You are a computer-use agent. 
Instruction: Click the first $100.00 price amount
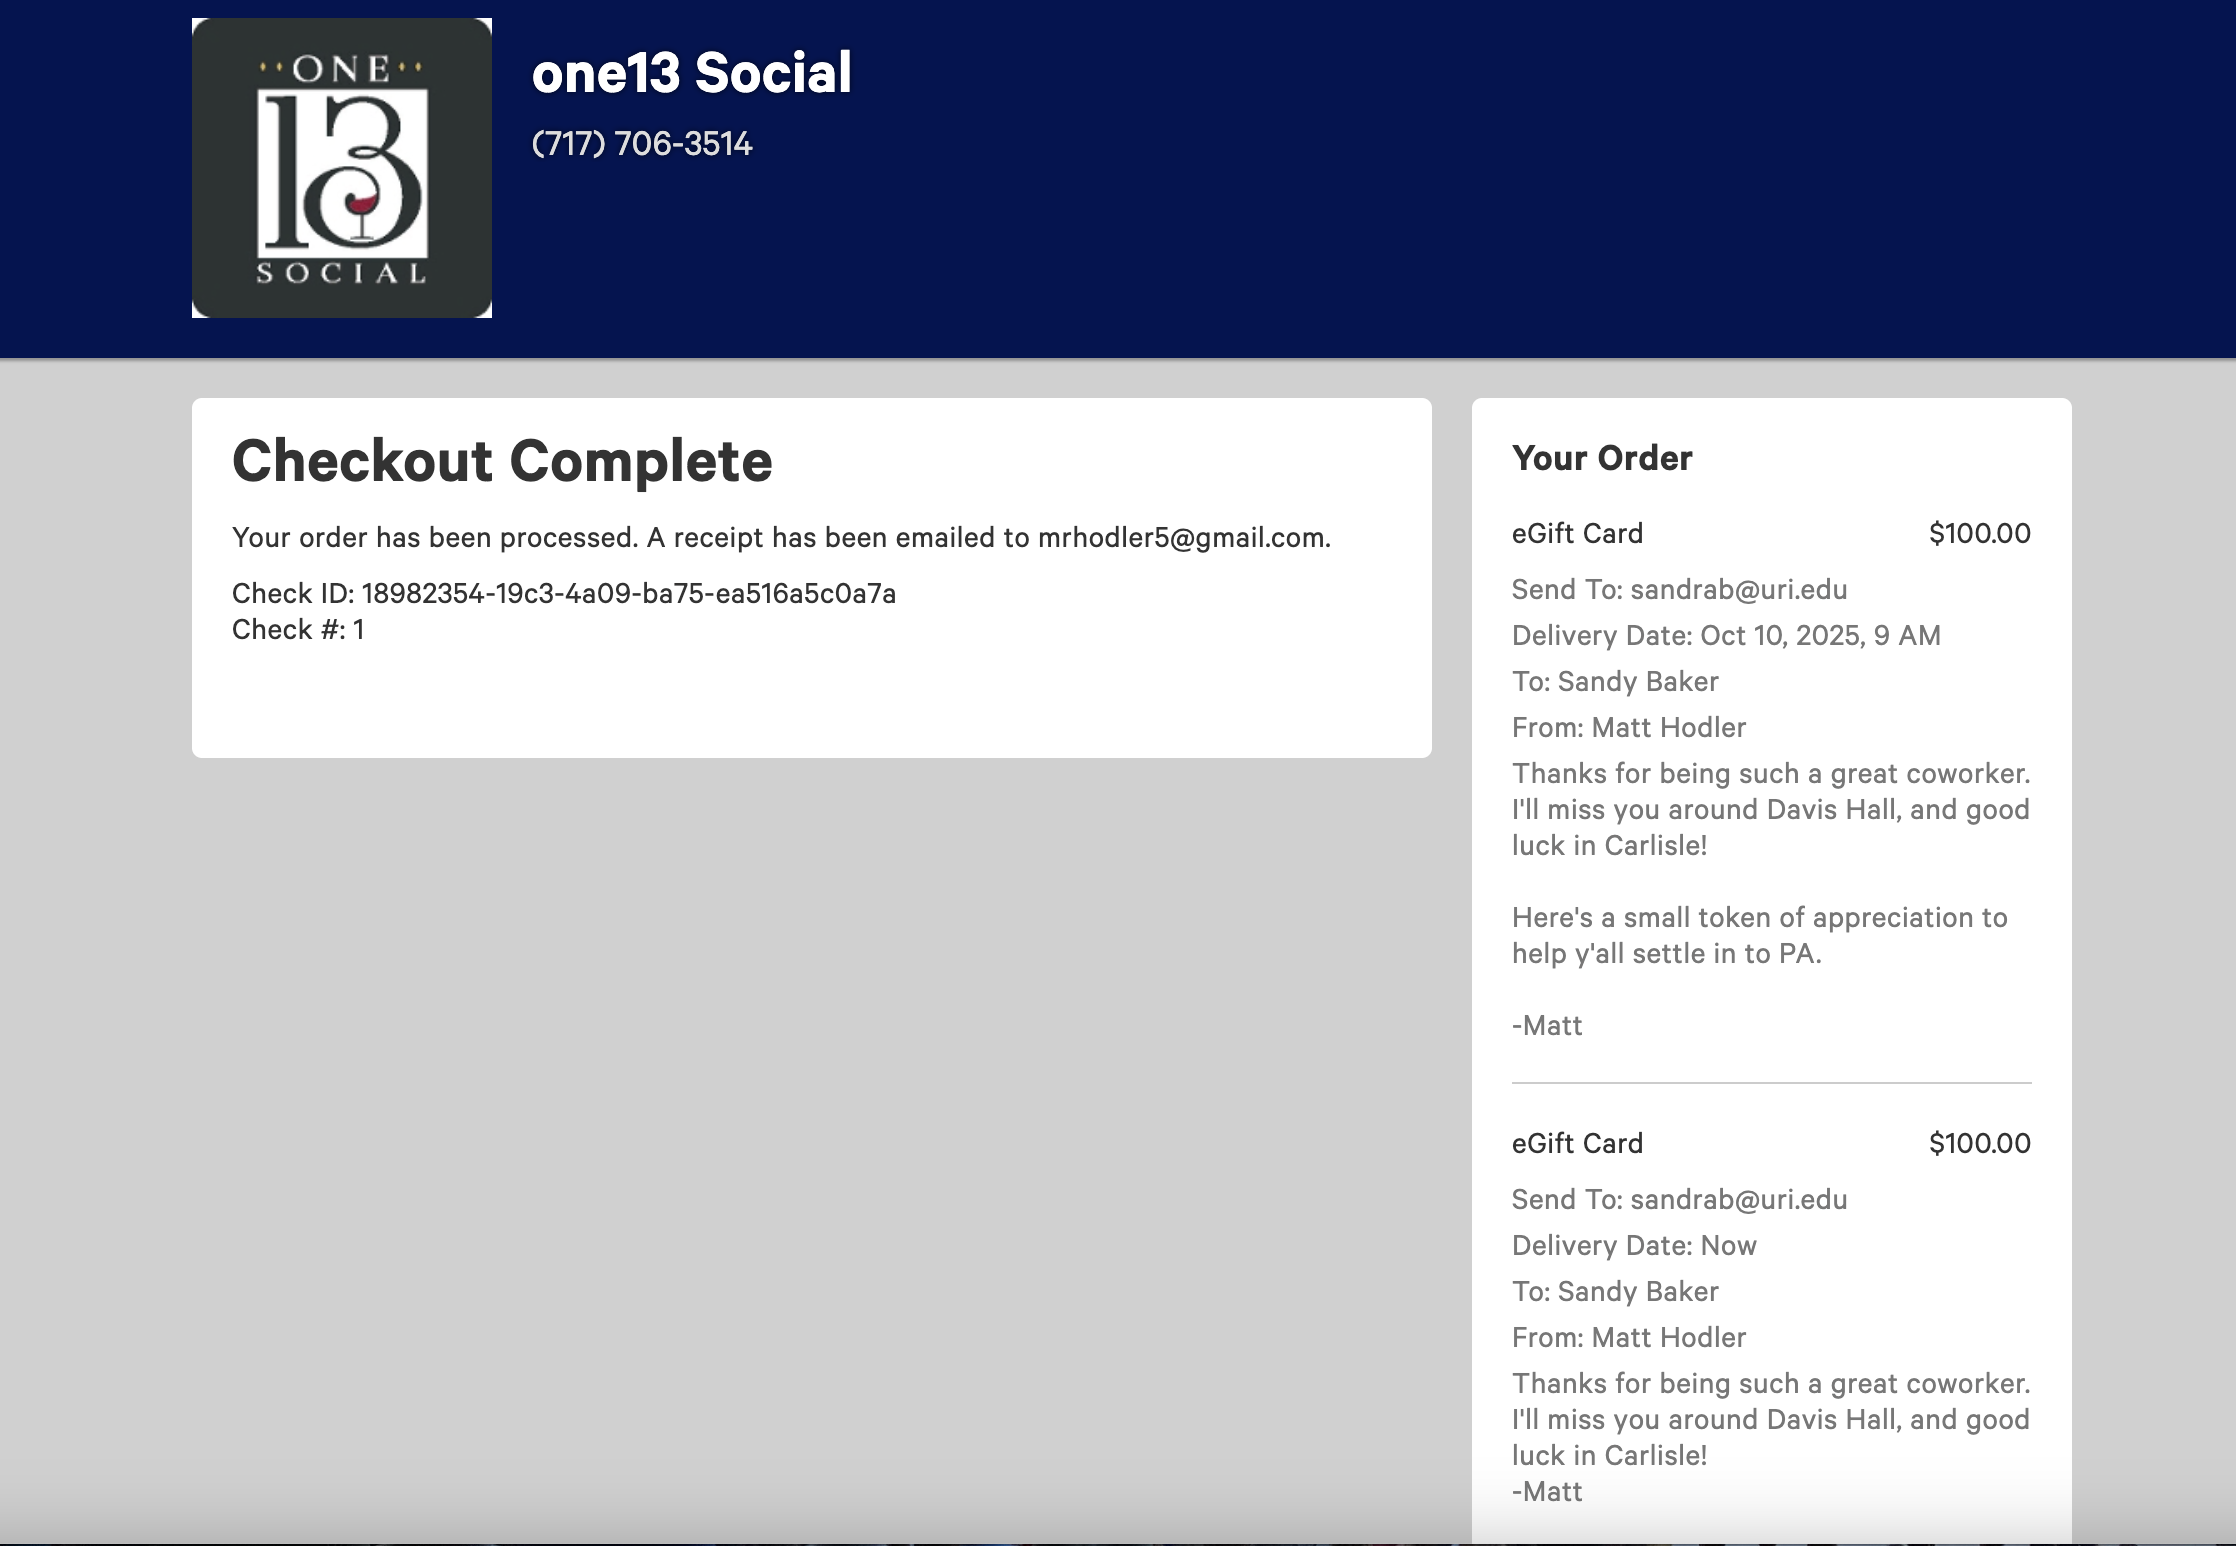point(1979,534)
